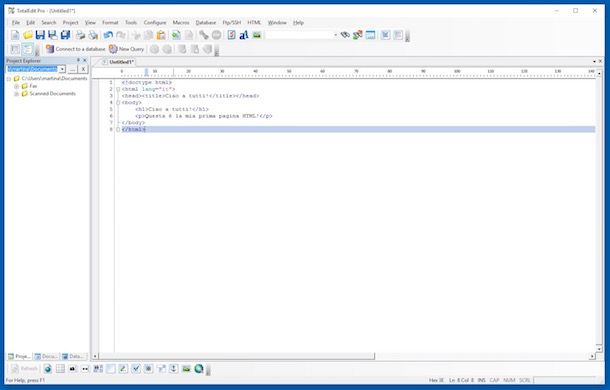Collapse the body tag fold marker on line 4
The width and height of the screenshot is (610, 390).
click(x=118, y=103)
